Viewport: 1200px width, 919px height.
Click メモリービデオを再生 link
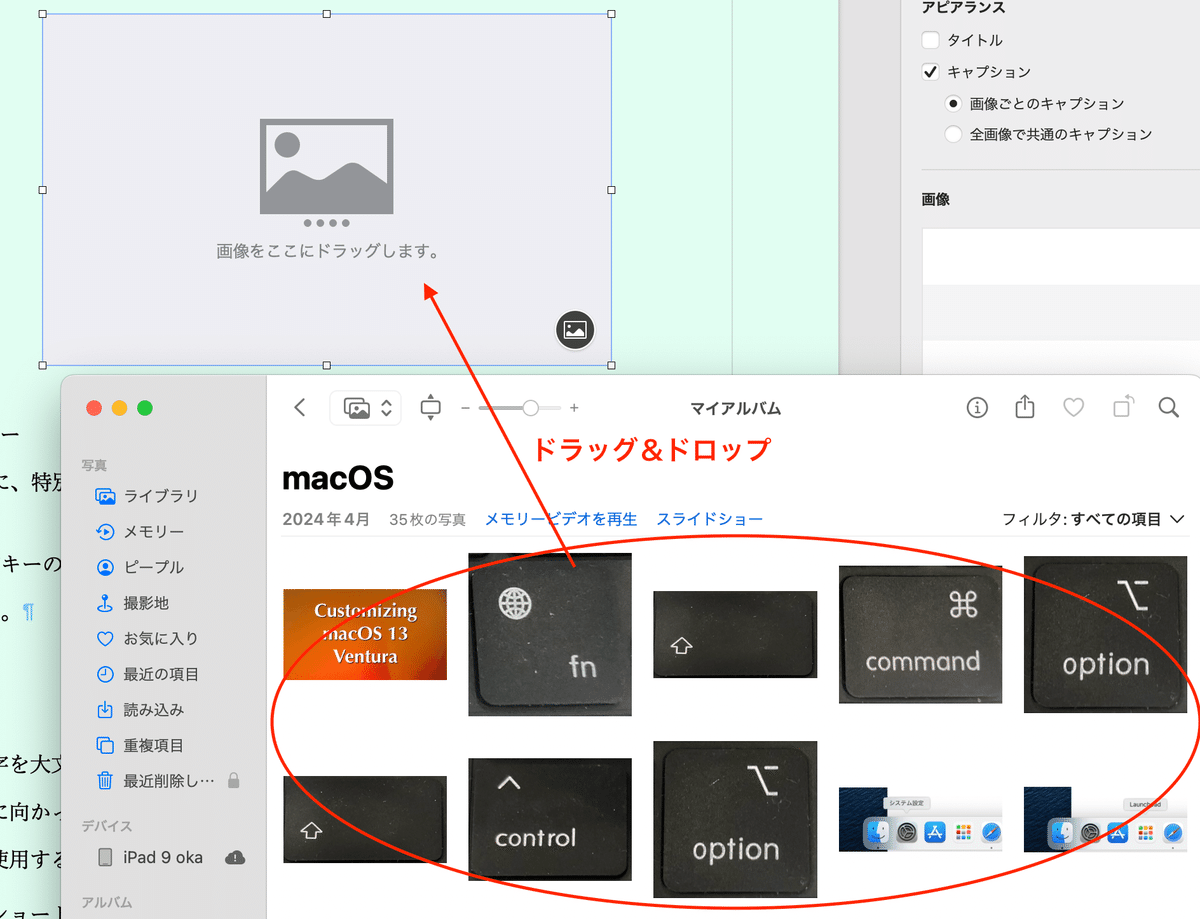tap(561, 519)
